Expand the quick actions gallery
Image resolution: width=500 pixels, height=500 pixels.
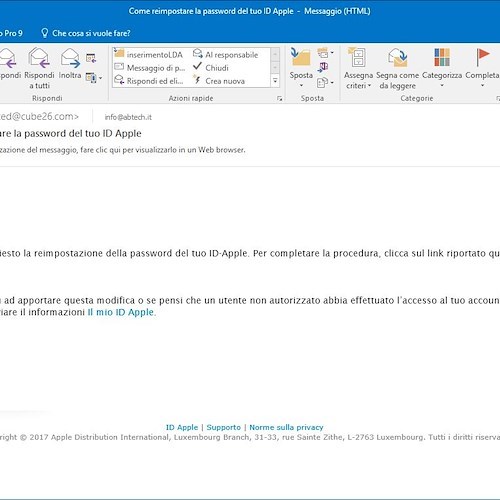[275, 81]
